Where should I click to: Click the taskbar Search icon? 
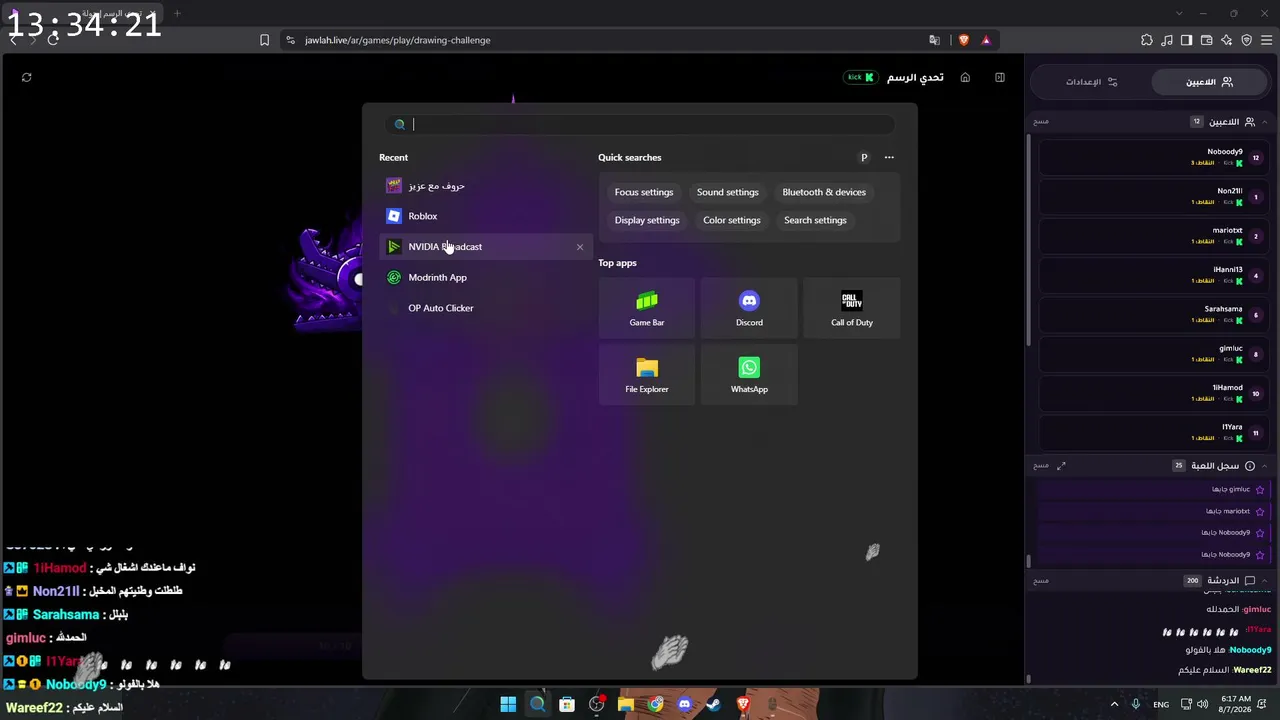(x=537, y=705)
